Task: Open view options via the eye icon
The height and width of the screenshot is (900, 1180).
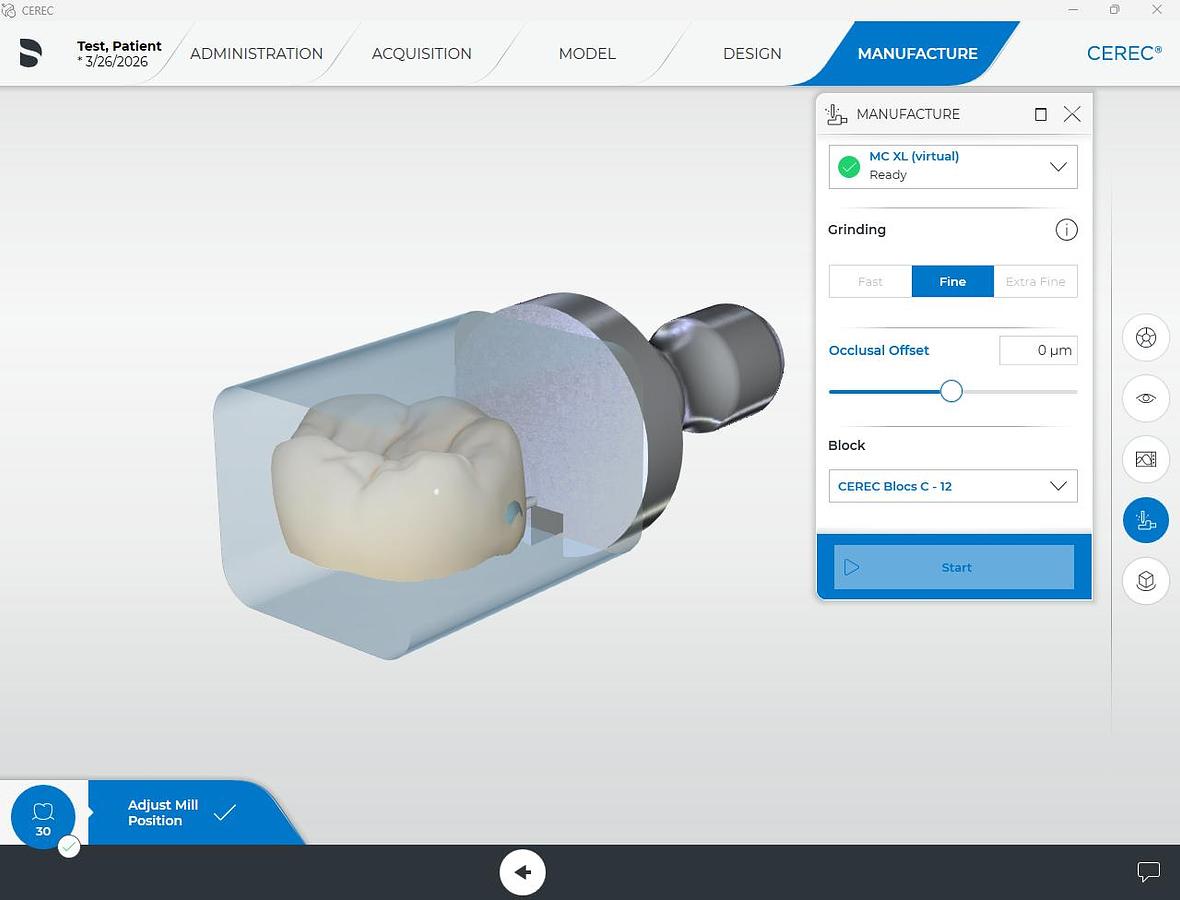Action: [x=1145, y=398]
